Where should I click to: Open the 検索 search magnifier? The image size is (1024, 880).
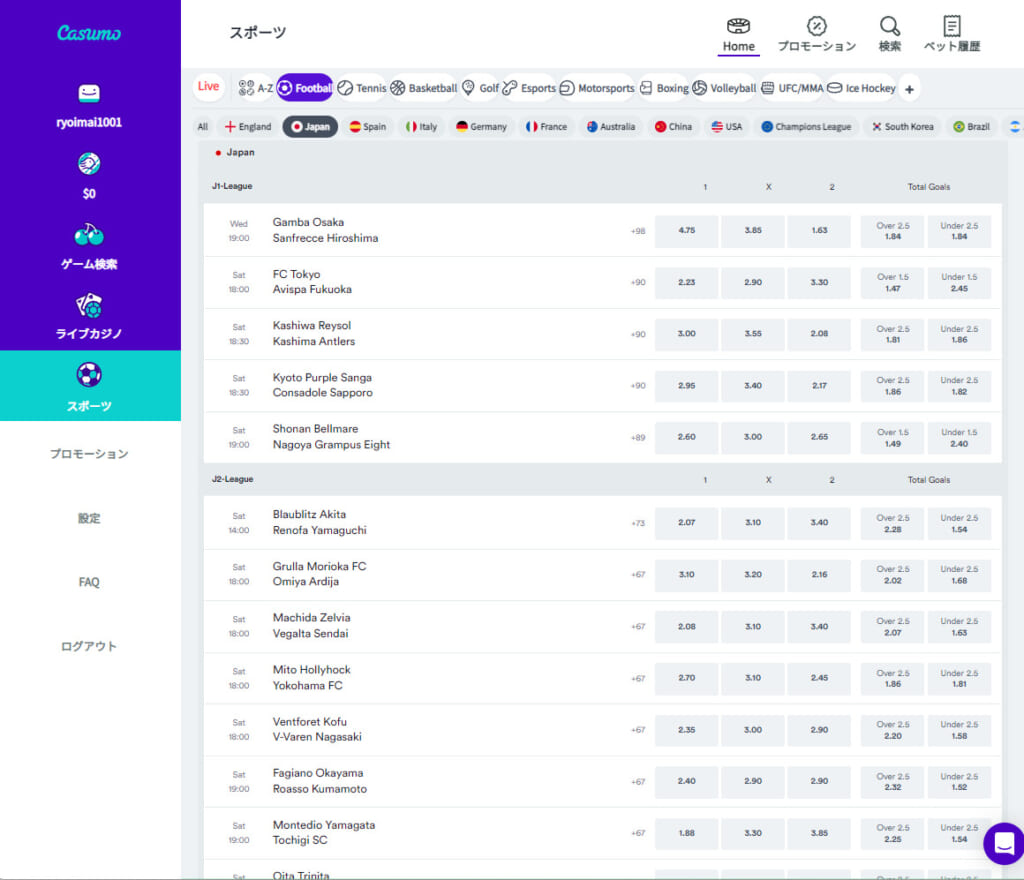[x=889, y=35]
